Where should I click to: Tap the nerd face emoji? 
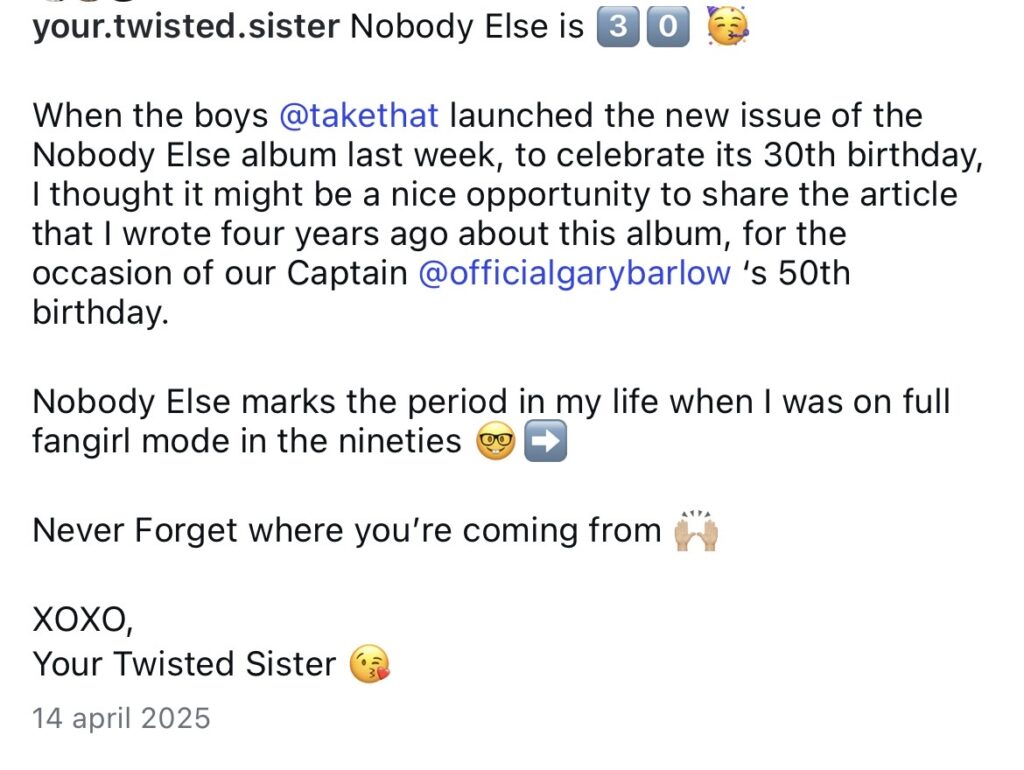click(x=495, y=441)
